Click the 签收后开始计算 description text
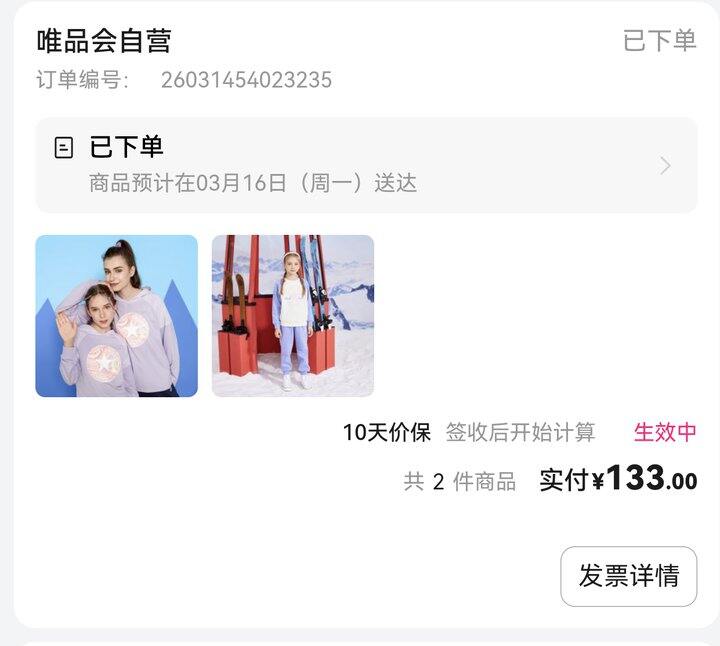 [x=520, y=432]
